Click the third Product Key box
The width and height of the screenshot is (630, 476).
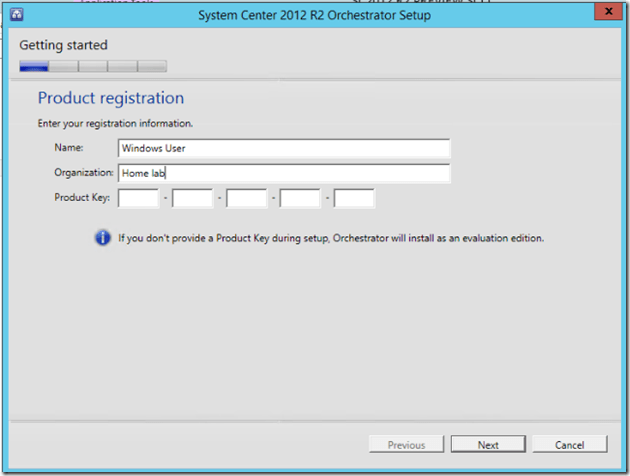tap(246, 198)
